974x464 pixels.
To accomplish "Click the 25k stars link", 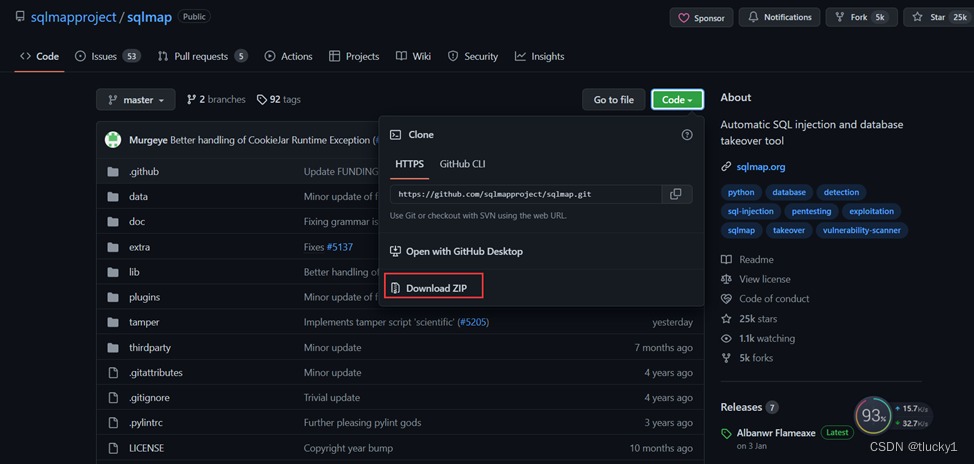I will (x=749, y=319).
